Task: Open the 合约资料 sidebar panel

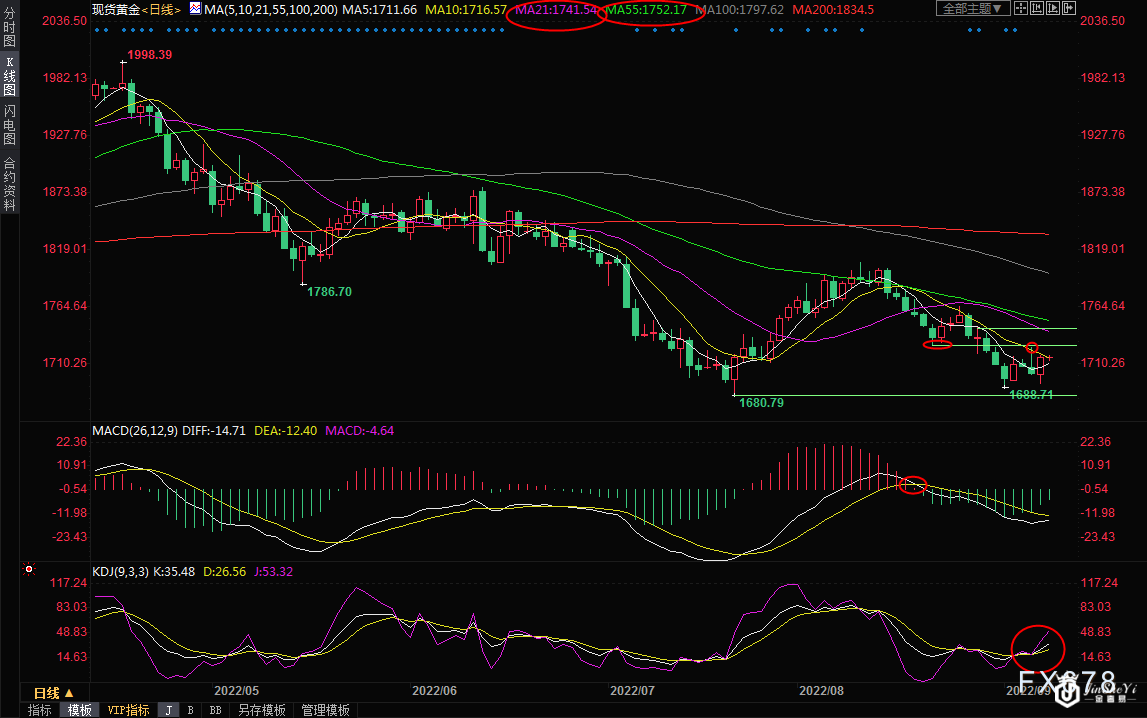Action: 9,183
